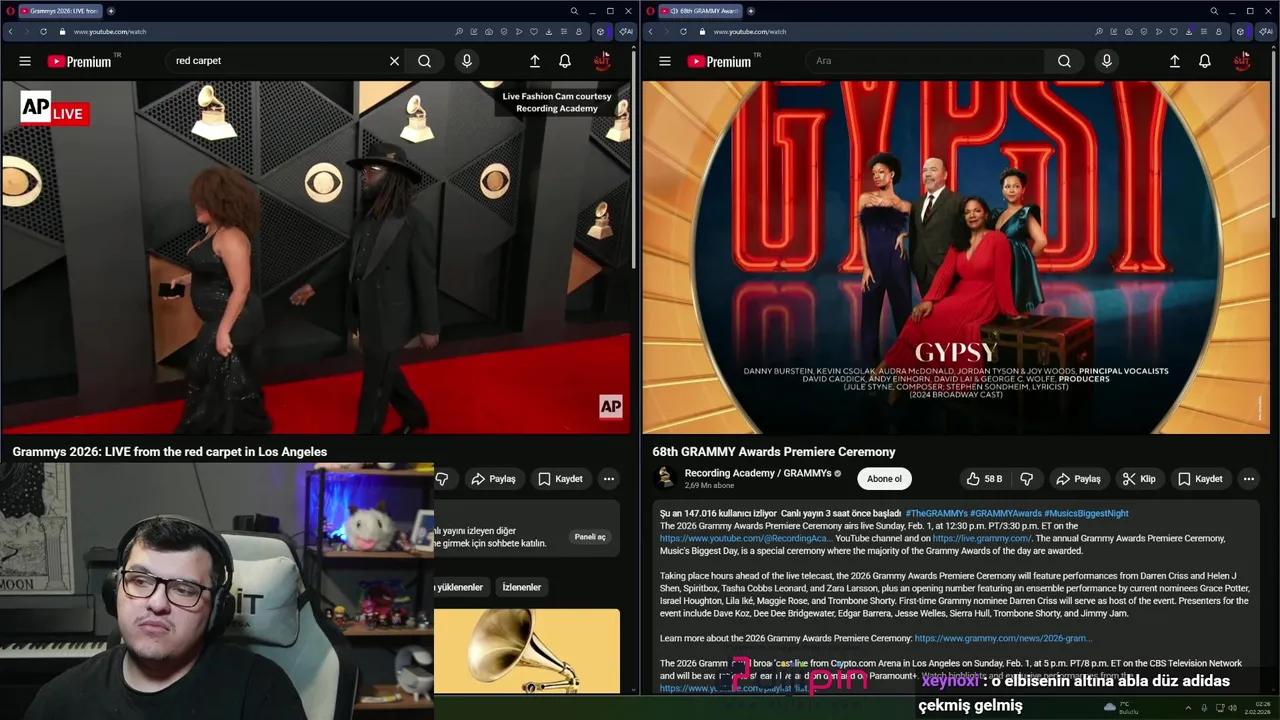Open the https://live.grammy.com/ link
Viewport: 1280px width, 720px height.
[982, 538]
